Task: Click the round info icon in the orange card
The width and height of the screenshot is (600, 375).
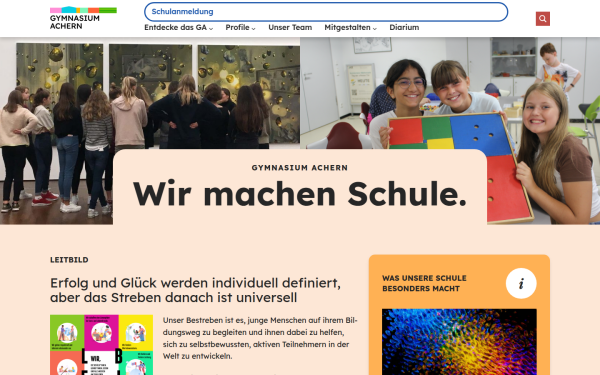Action: 521,284
